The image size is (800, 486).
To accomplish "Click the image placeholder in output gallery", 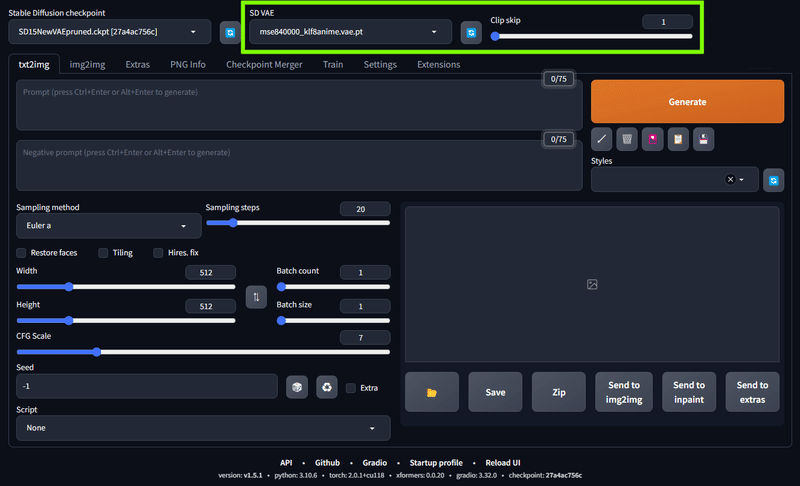I will [x=592, y=285].
